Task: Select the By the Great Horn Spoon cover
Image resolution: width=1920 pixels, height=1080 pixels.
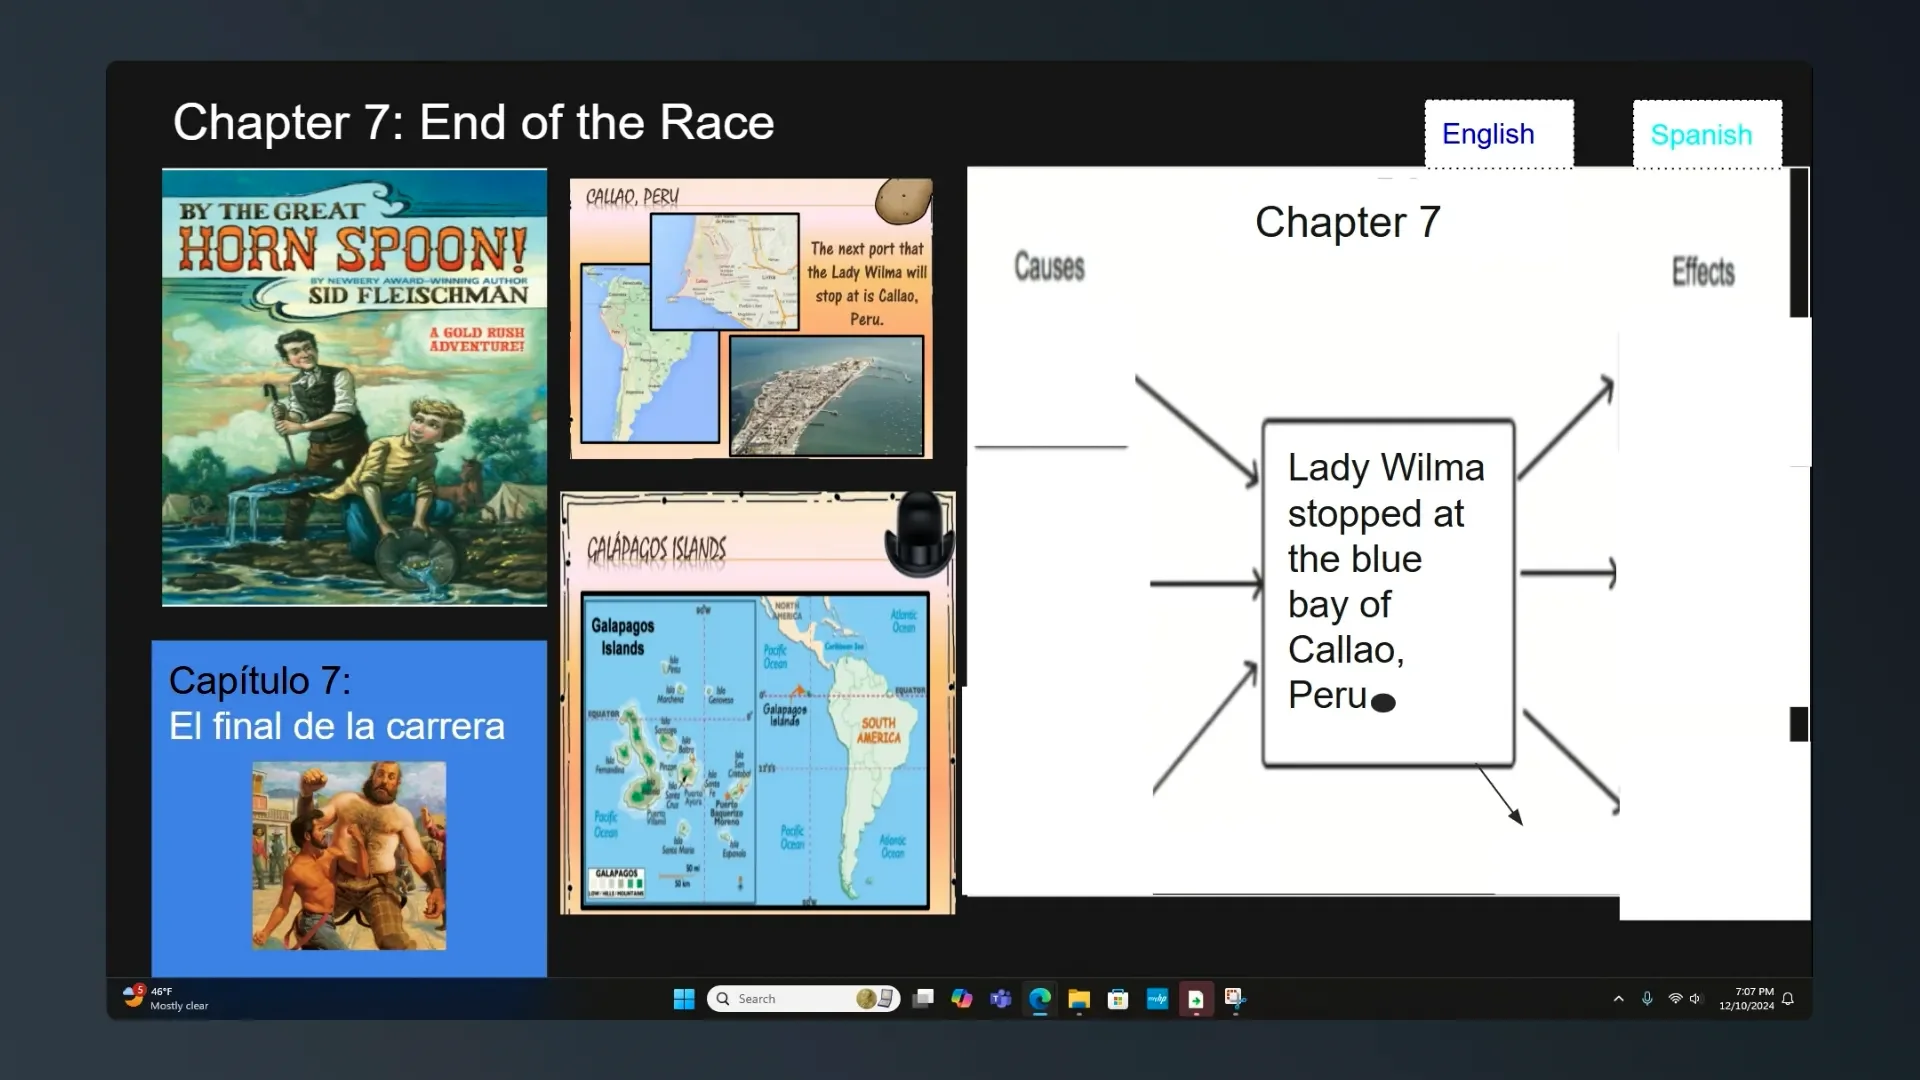Action: pos(354,387)
